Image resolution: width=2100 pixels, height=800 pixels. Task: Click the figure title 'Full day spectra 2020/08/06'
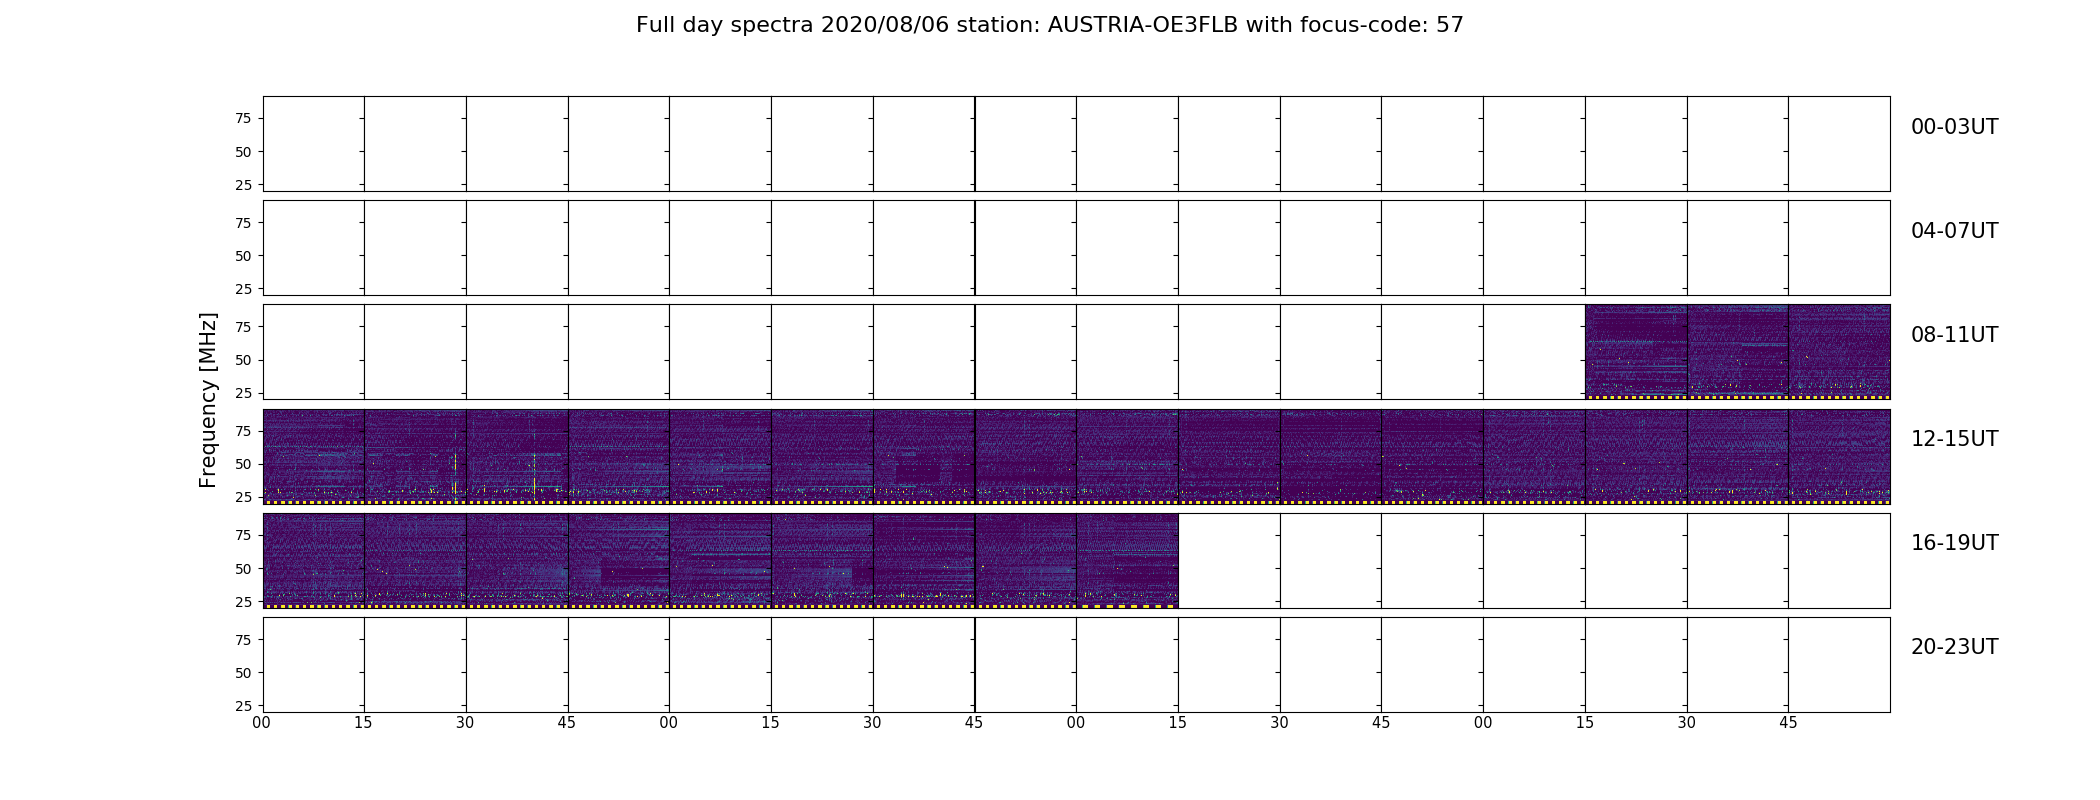pos(793,25)
